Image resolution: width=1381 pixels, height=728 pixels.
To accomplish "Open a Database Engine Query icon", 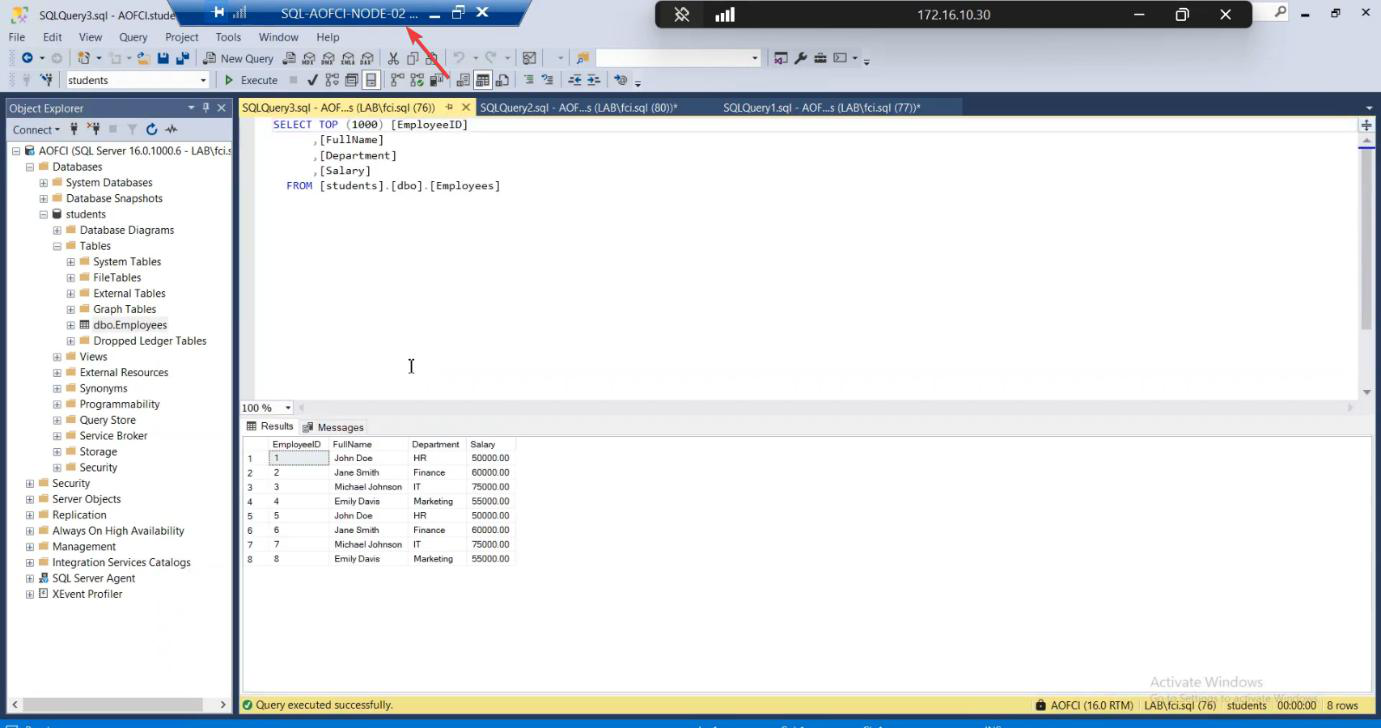I will click(290, 58).
